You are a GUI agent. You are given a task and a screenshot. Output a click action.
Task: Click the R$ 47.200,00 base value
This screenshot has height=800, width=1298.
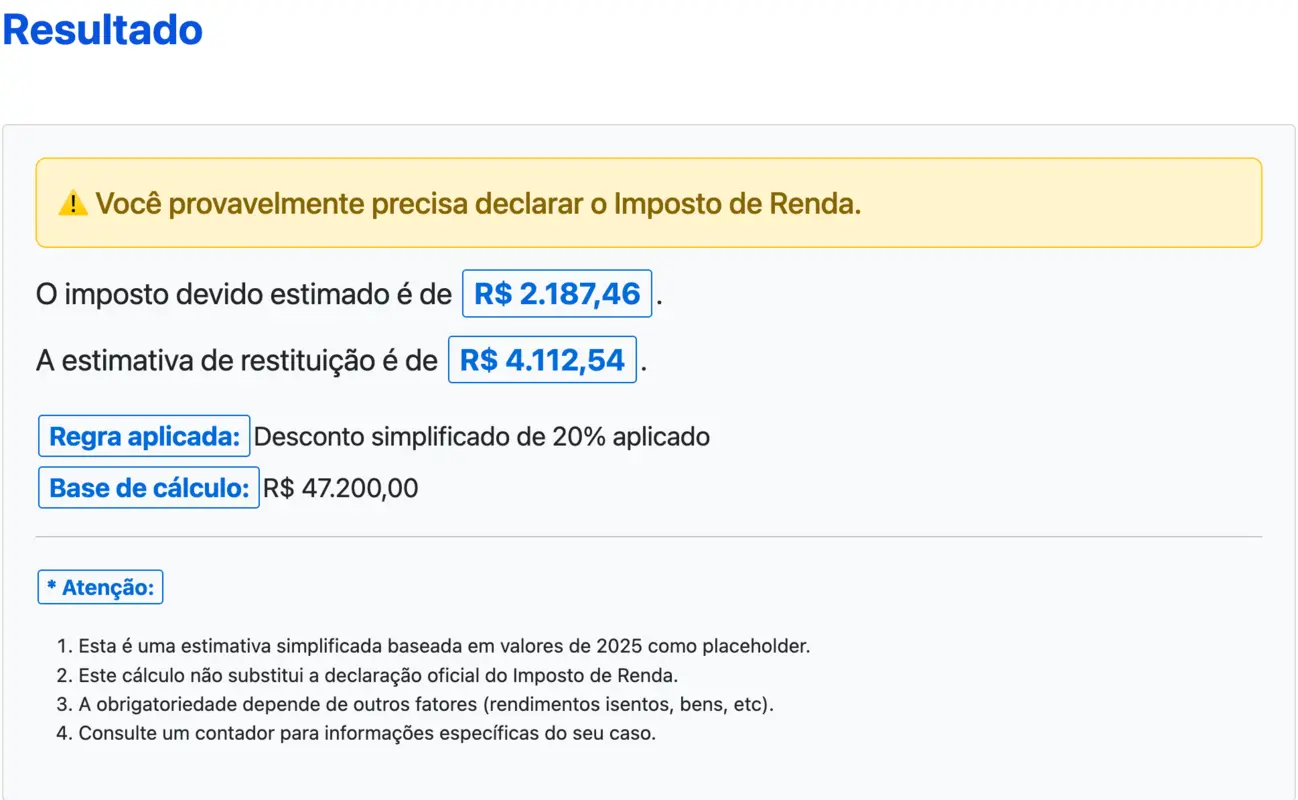tap(340, 489)
